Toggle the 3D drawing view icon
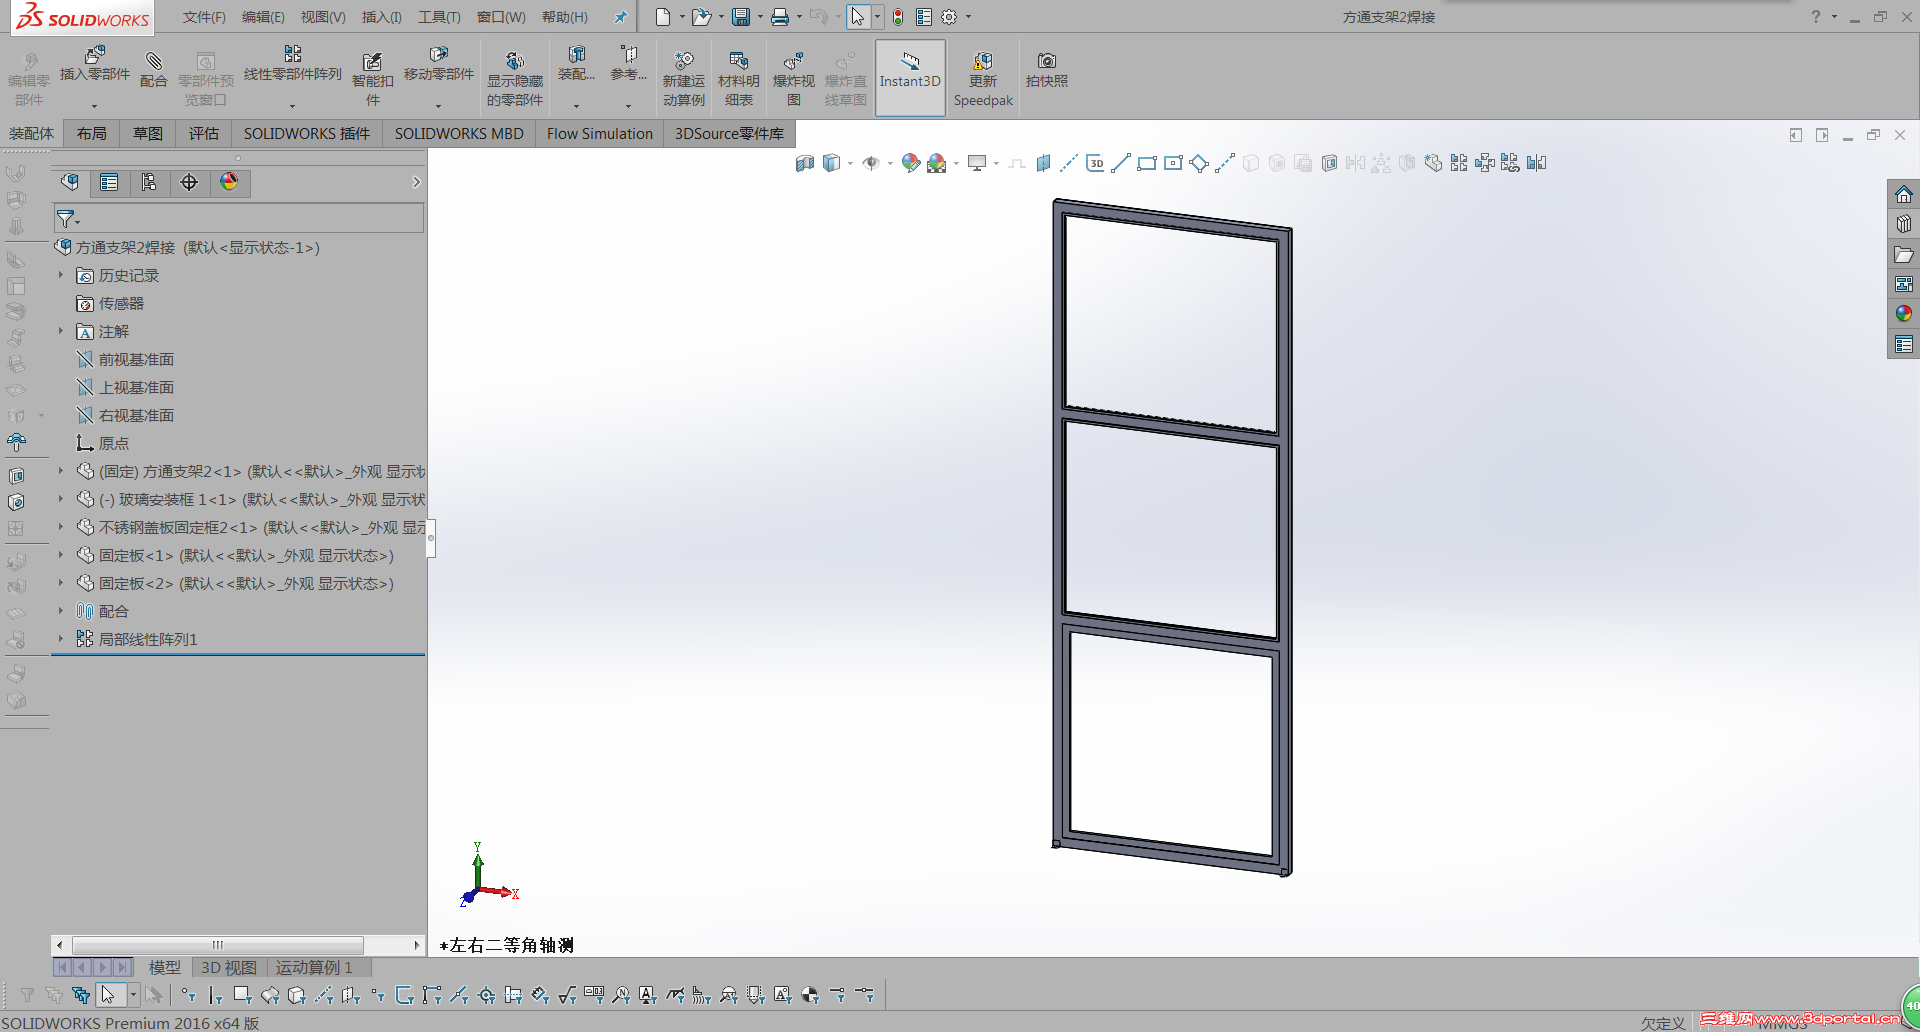This screenshot has width=1920, height=1032. click(x=1095, y=163)
